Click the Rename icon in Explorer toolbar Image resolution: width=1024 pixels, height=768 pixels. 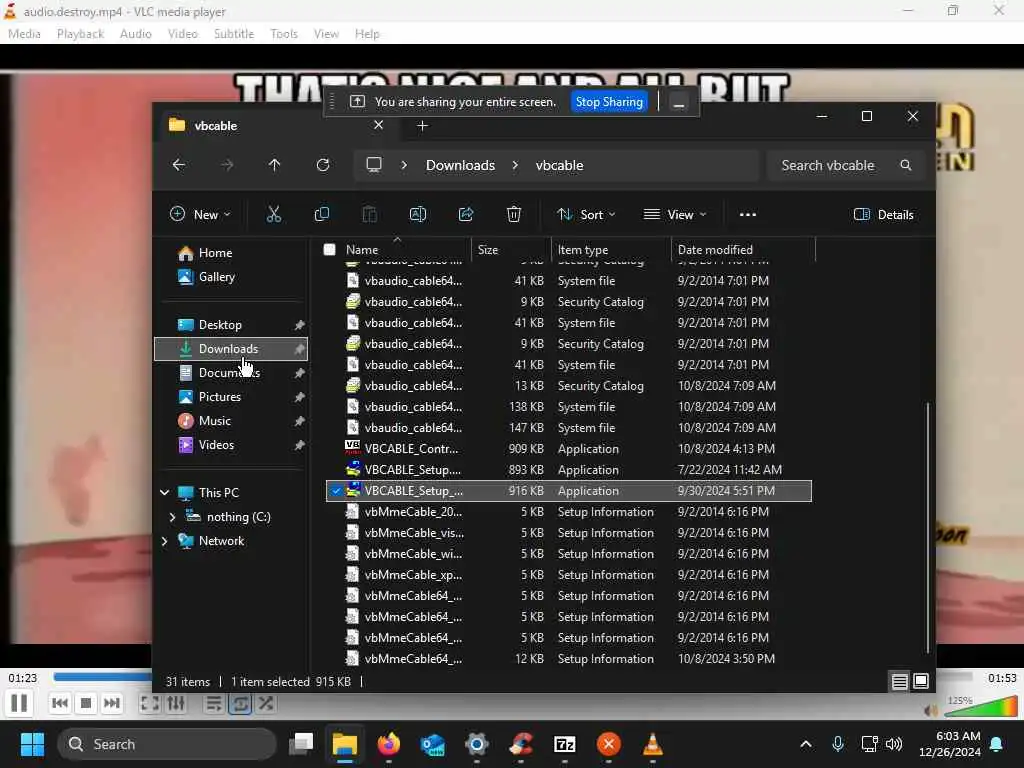418,214
